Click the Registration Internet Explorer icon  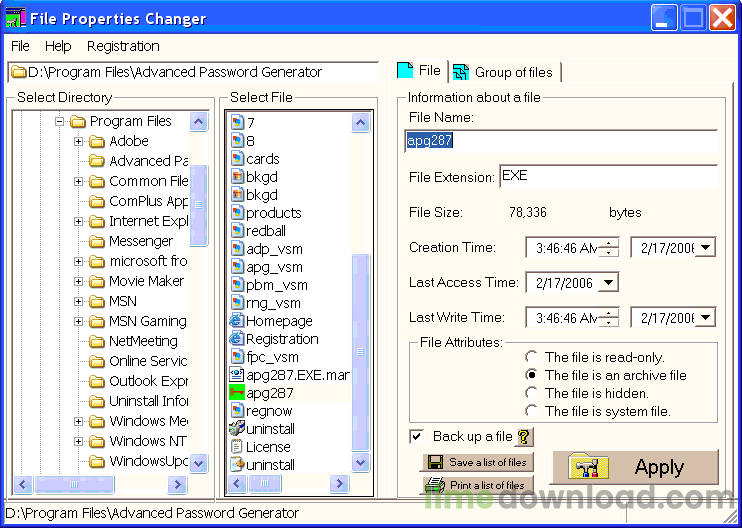(237, 339)
